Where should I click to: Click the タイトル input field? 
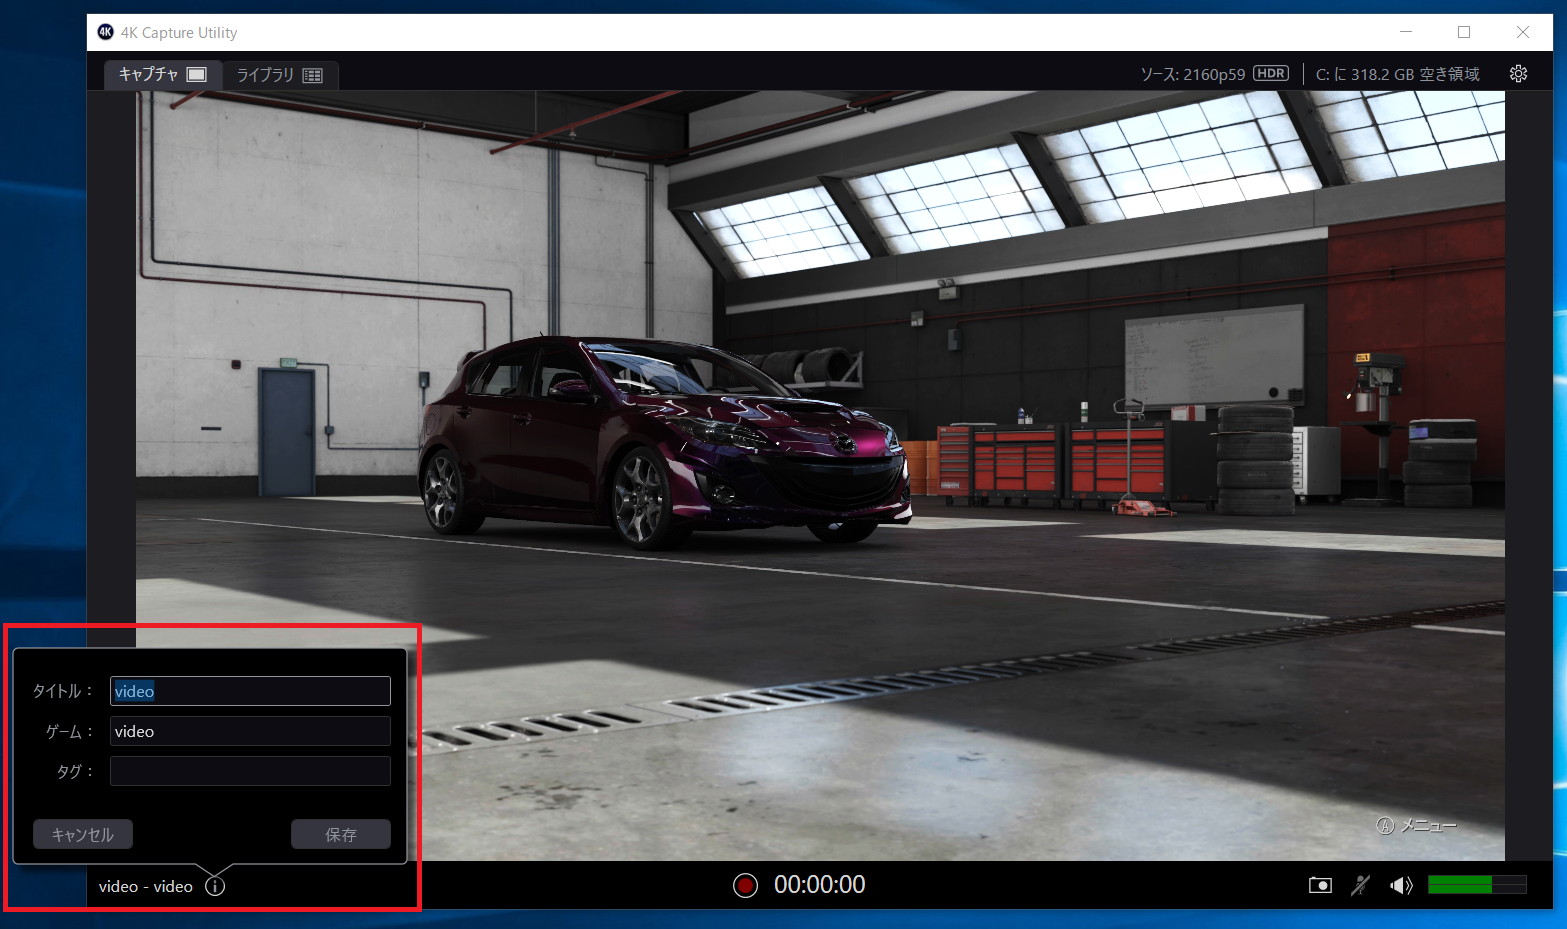pyautogui.click(x=250, y=691)
